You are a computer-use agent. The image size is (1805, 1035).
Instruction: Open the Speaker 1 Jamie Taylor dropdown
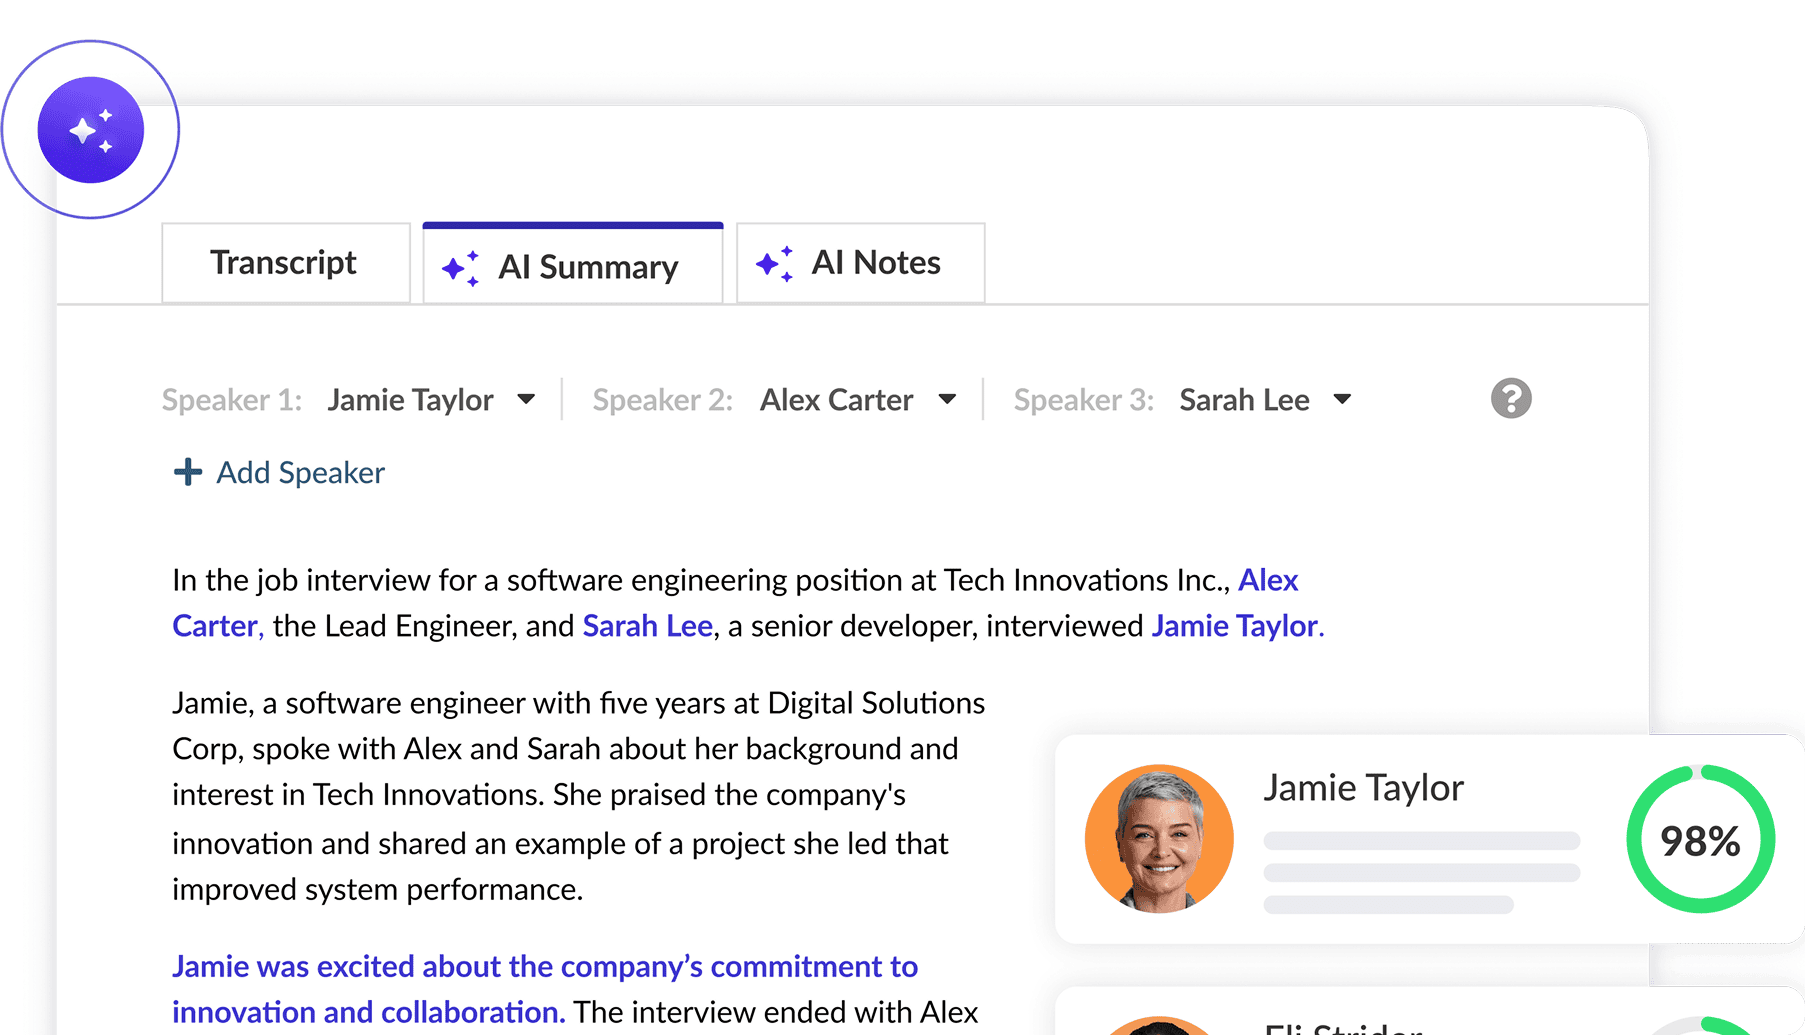tap(432, 400)
